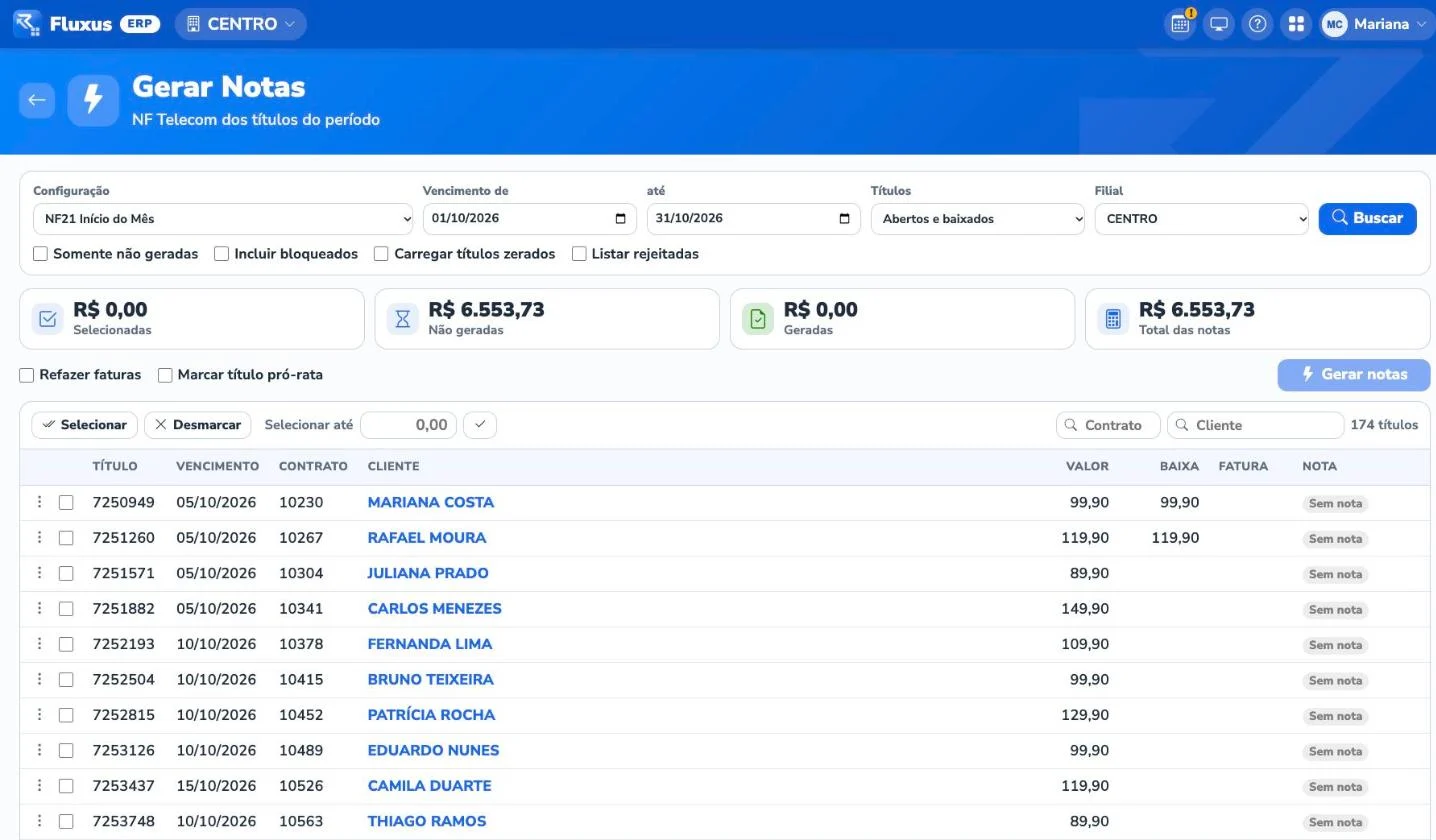
Task: Open row menu for title 7250949
Action: [40, 502]
